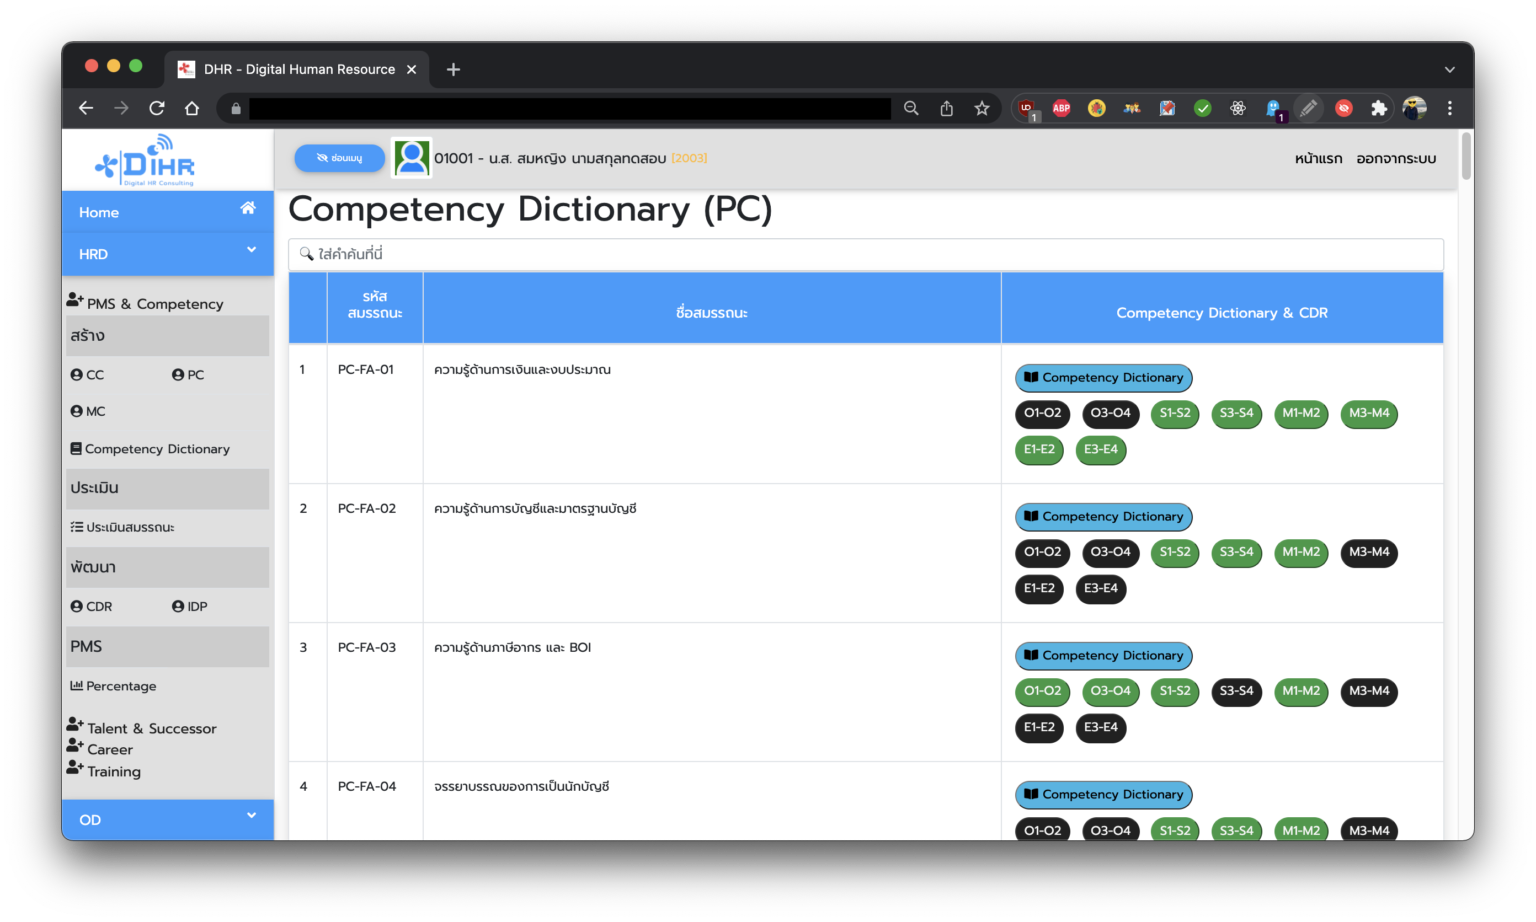Toggle the M3-M4 badge for PC-FA-02
Viewport: 1536px width, 922px height.
point(1368,552)
